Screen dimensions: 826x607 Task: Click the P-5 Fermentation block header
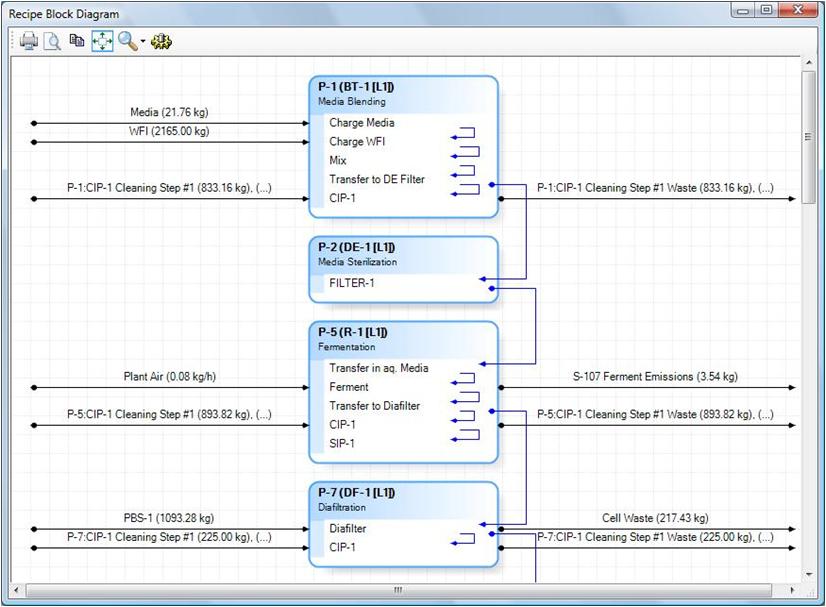(x=402, y=339)
